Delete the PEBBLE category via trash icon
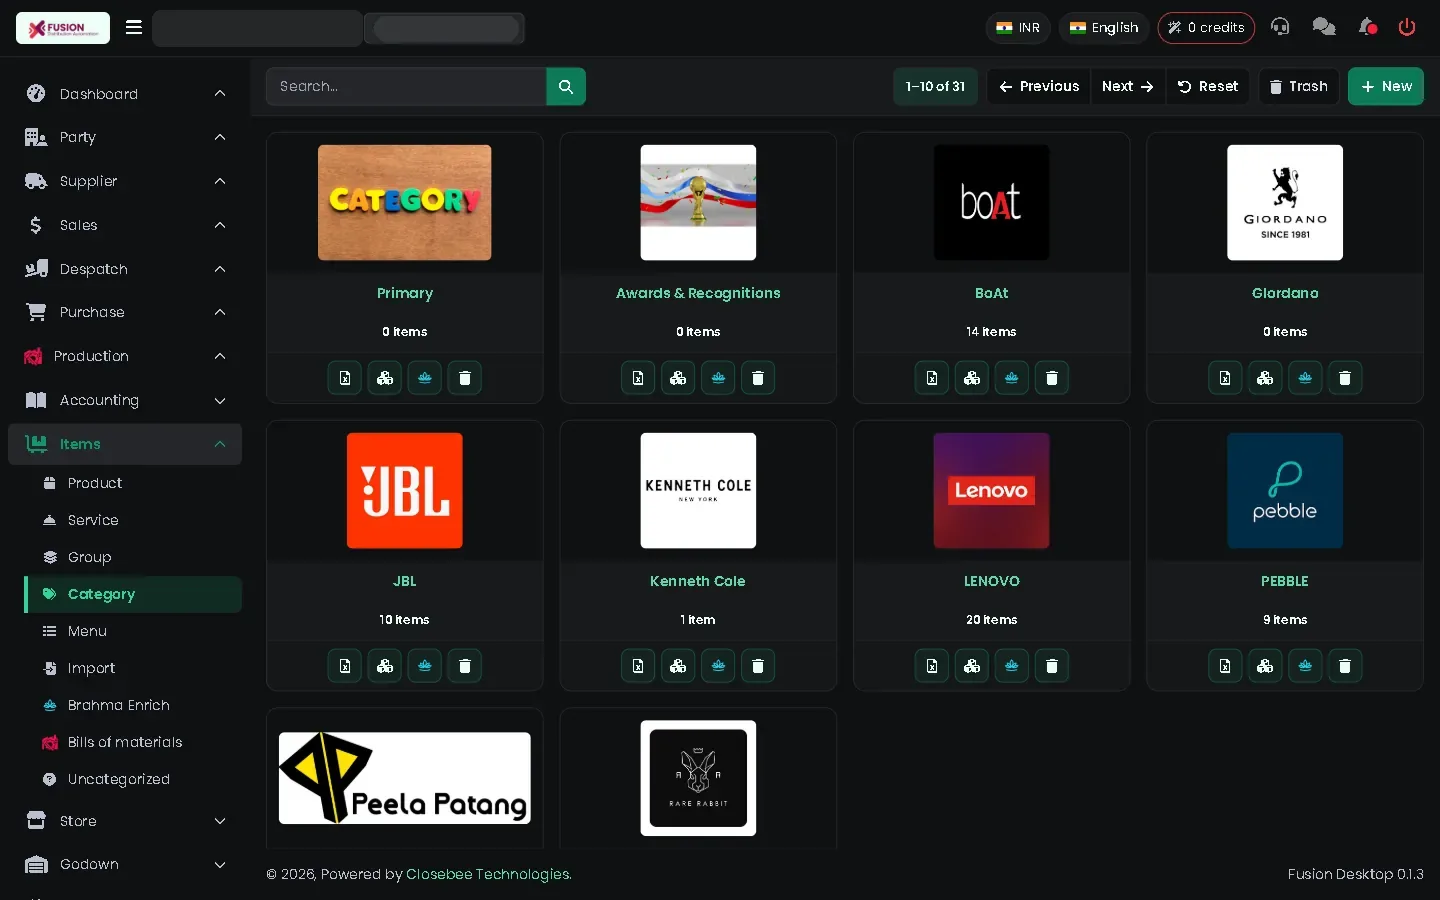Image resolution: width=1440 pixels, height=900 pixels. point(1345,666)
